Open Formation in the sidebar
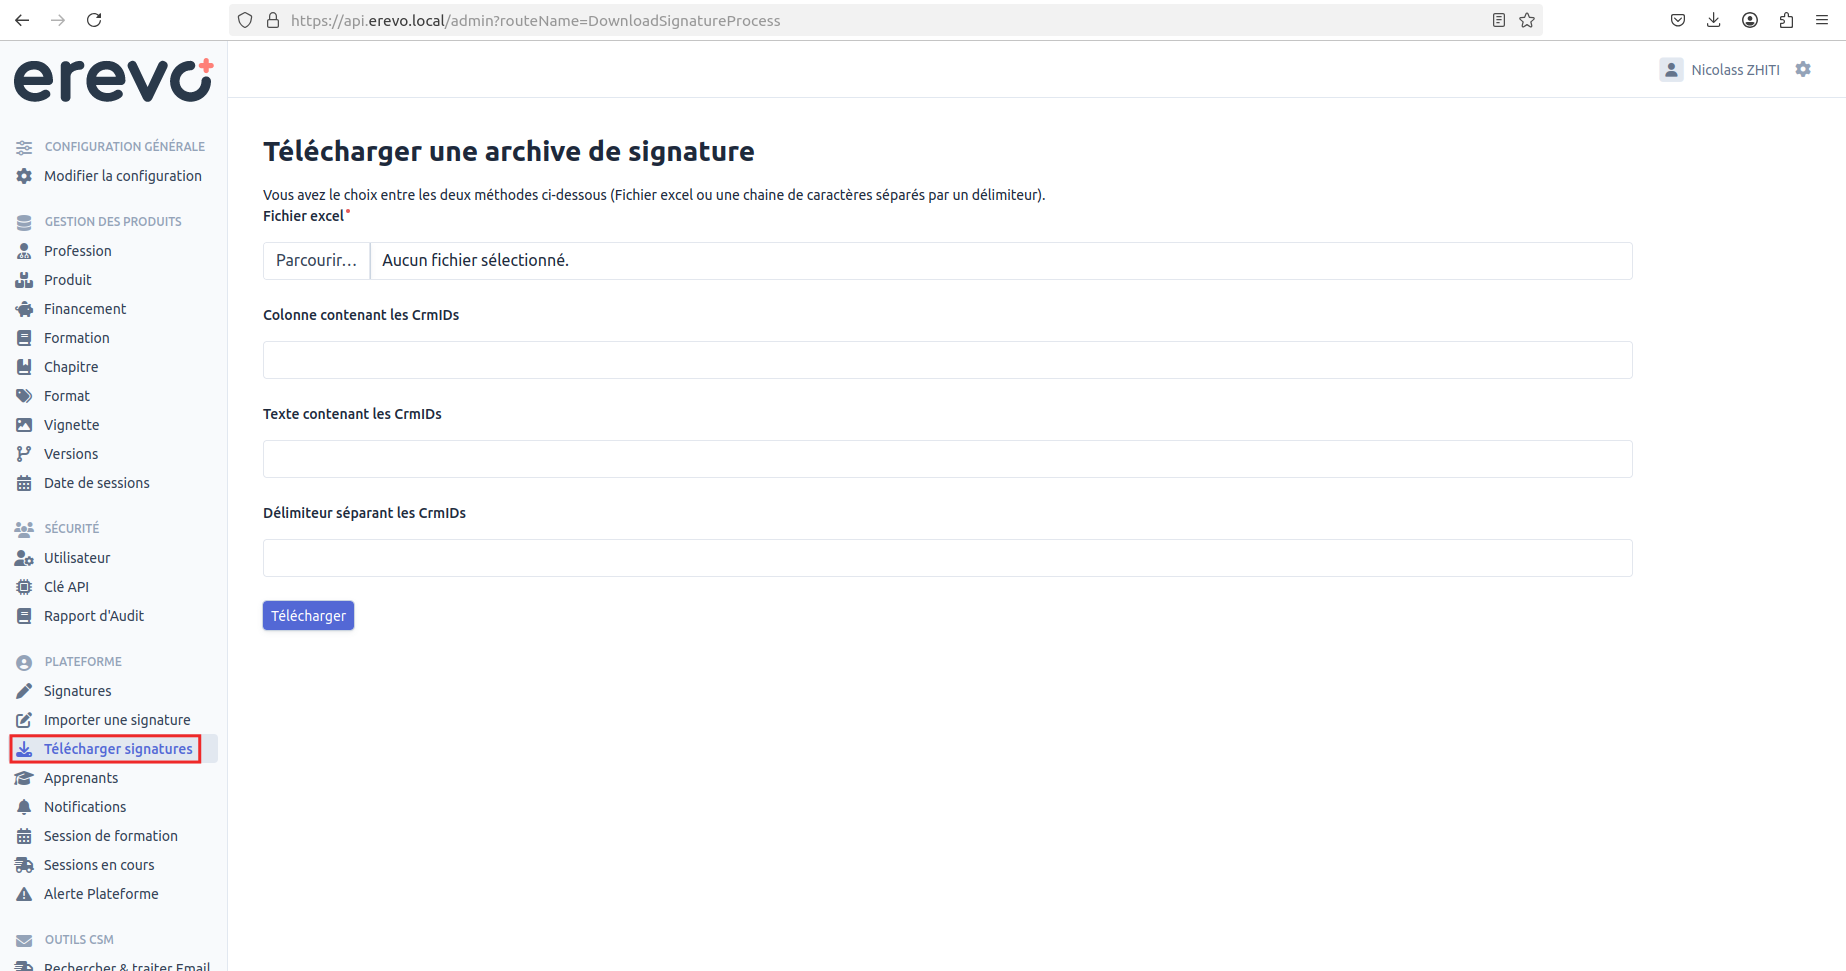 (77, 338)
